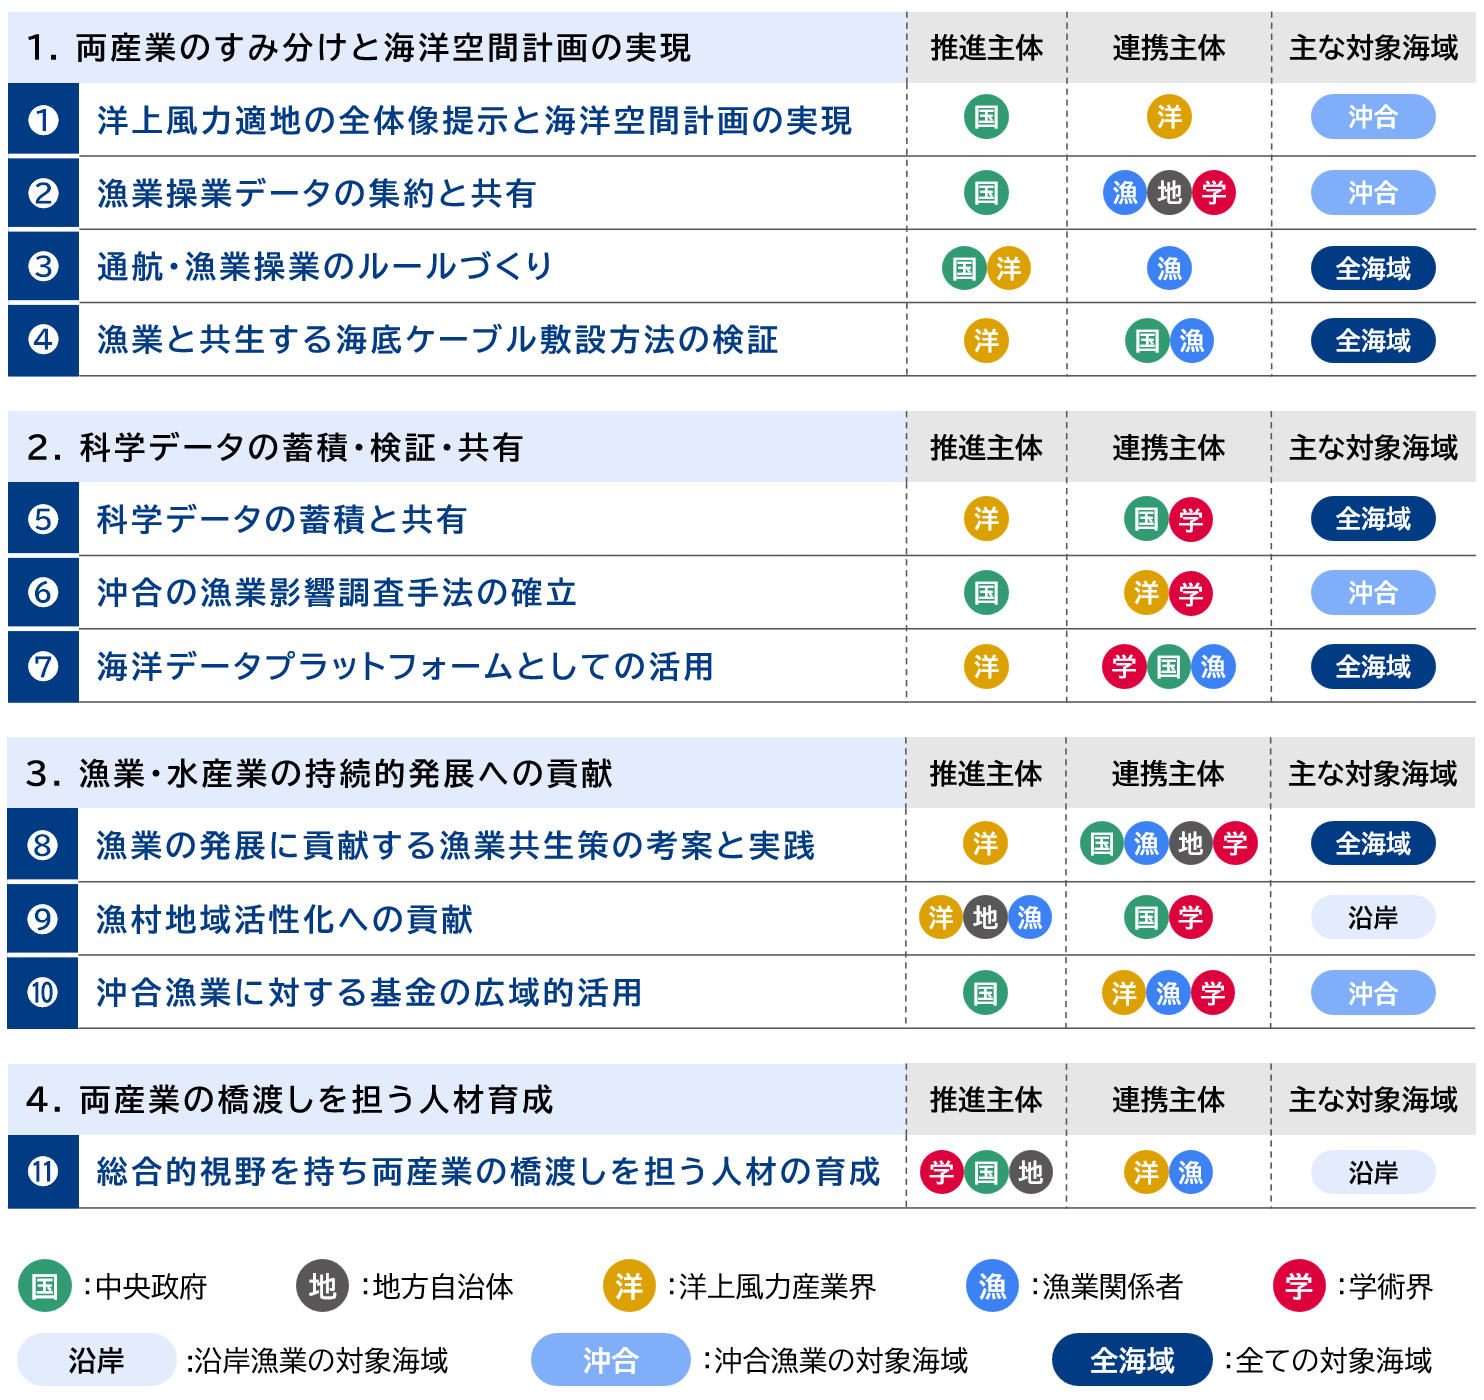1484x1400 pixels.
Task: Click the red 学 icon under 推進主体 in row ⑪
Action: pos(941,1172)
